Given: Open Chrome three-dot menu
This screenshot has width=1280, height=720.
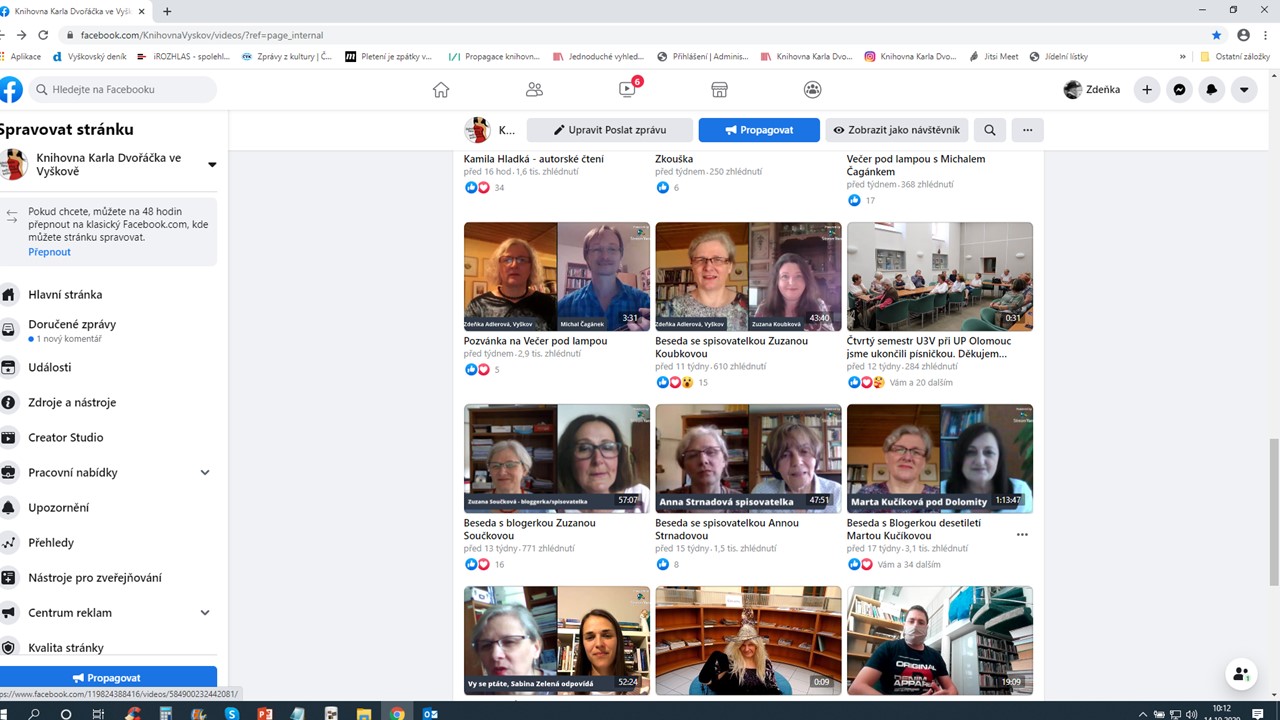Looking at the screenshot, I should click(1267, 35).
